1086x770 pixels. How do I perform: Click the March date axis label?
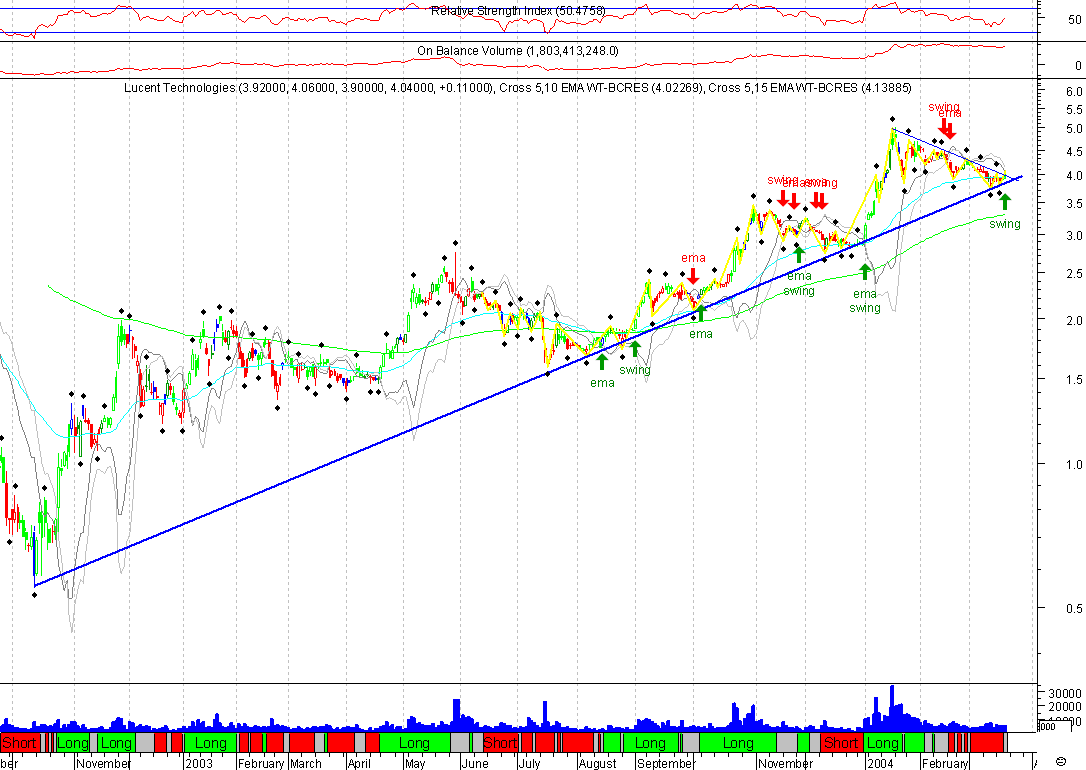(x=305, y=763)
